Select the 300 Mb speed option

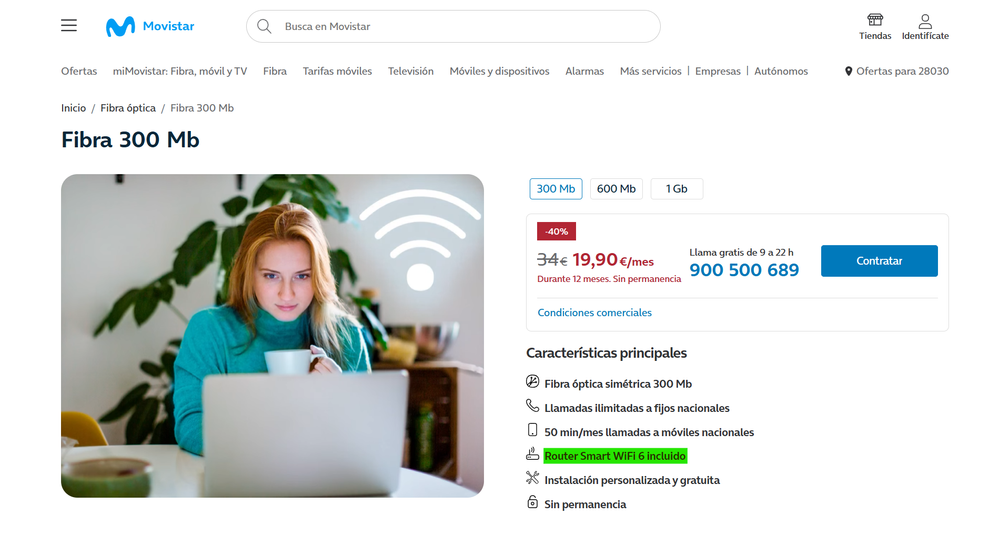(556, 189)
